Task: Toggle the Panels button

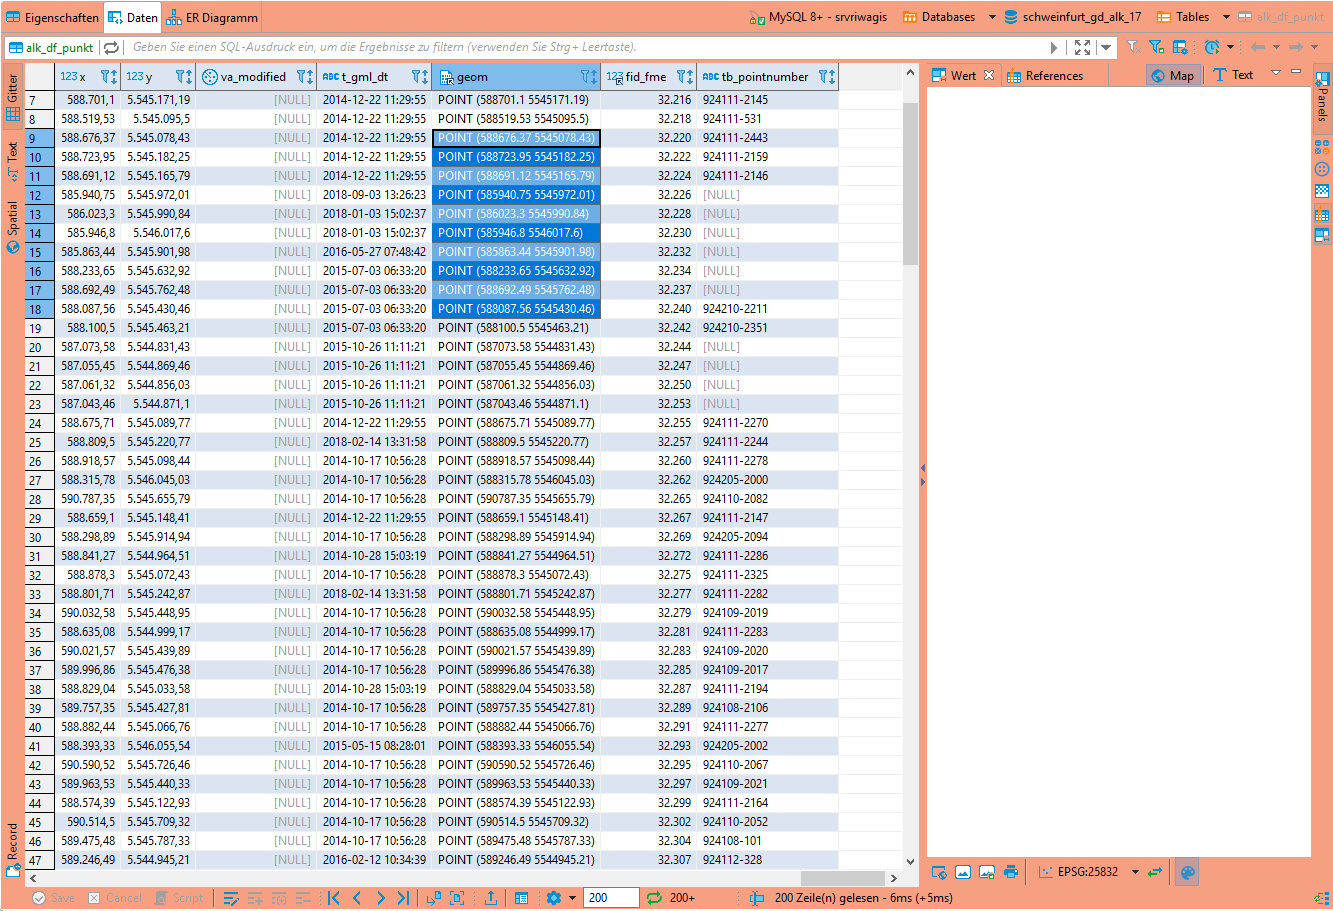Action: pos(1322,99)
